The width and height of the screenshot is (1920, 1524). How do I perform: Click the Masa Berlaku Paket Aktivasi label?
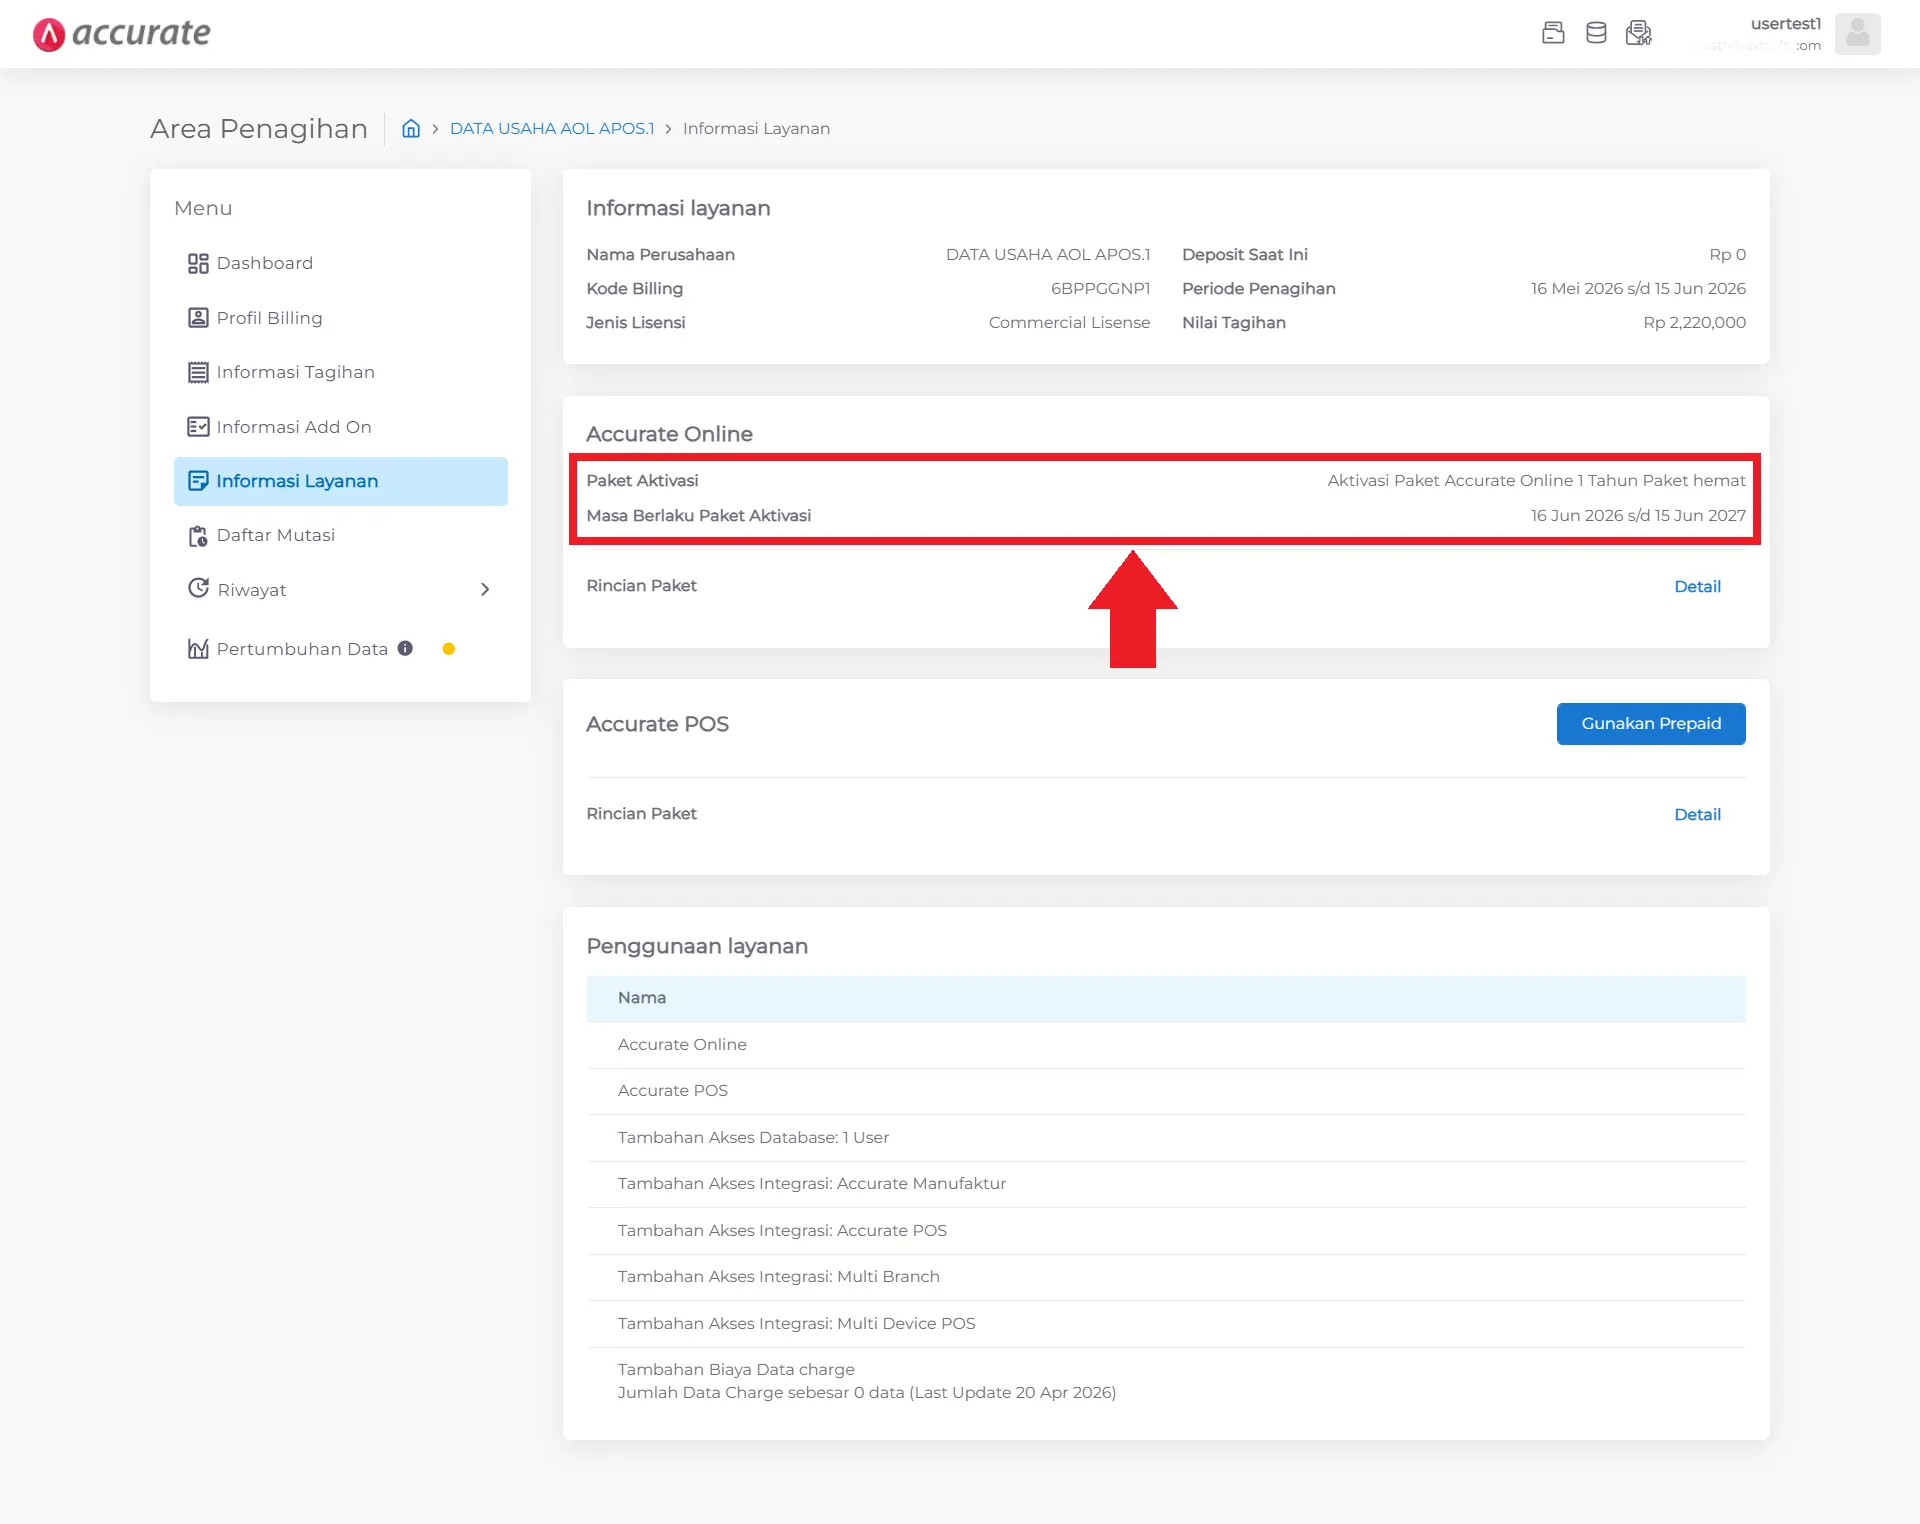tap(698, 516)
